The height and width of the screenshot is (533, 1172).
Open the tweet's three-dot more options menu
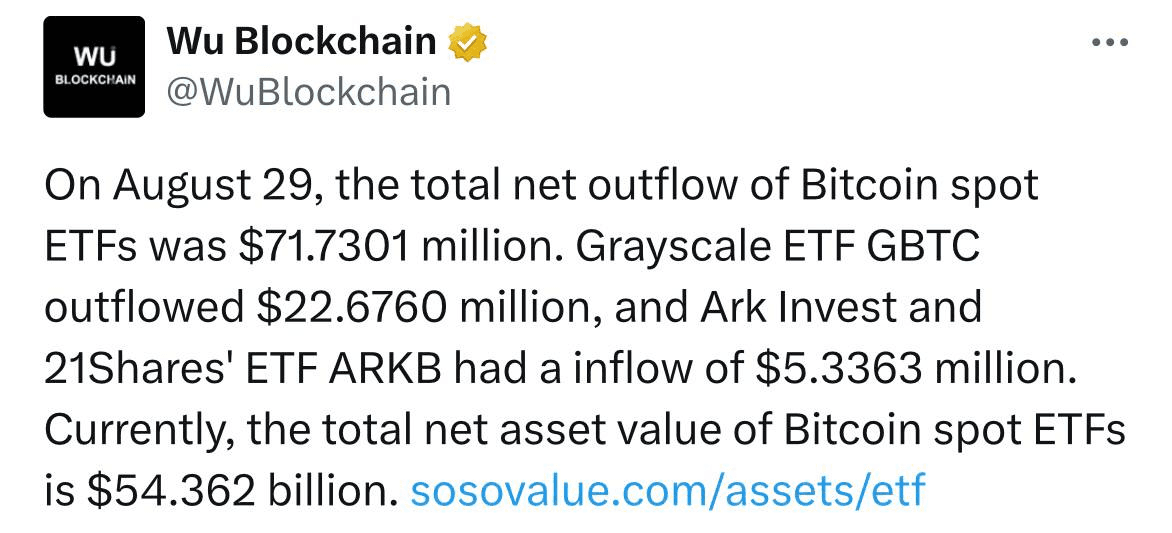[1108, 43]
